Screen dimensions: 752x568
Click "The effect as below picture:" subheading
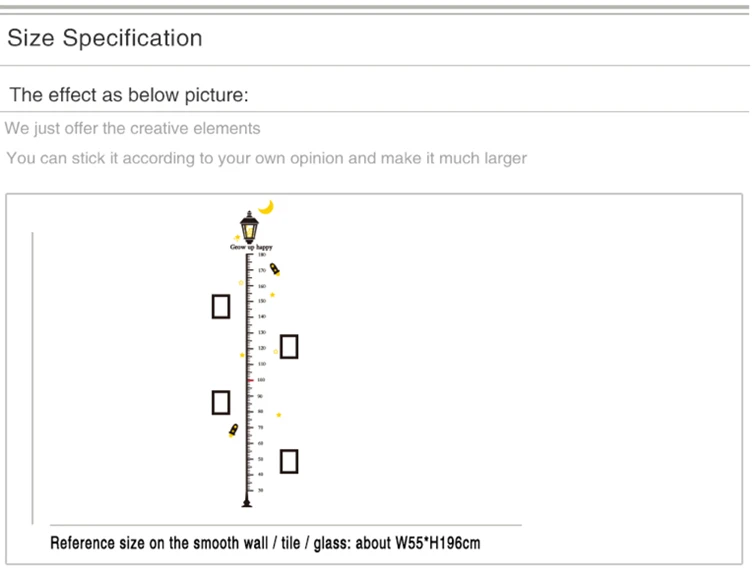point(129,95)
